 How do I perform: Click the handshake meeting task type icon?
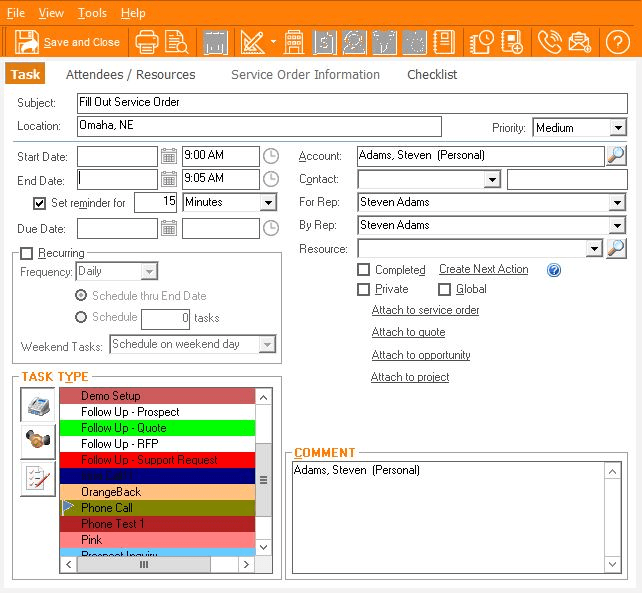pos(38,441)
